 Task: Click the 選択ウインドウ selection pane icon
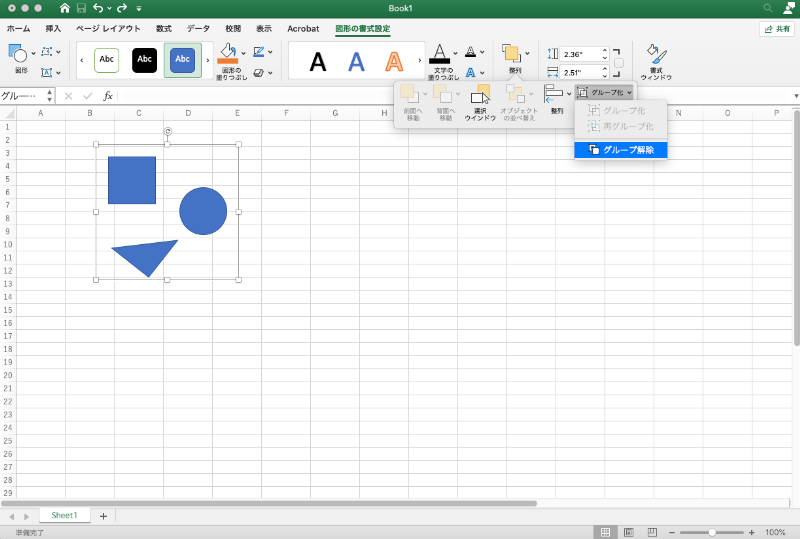[480, 103]
